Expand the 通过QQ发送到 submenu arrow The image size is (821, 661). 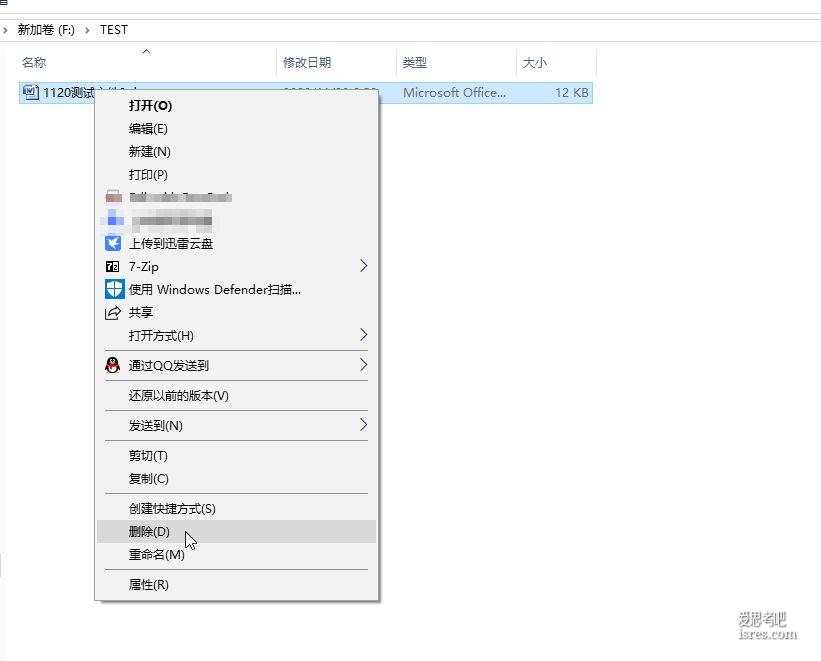pyautogui.click(x=364, y=365)
